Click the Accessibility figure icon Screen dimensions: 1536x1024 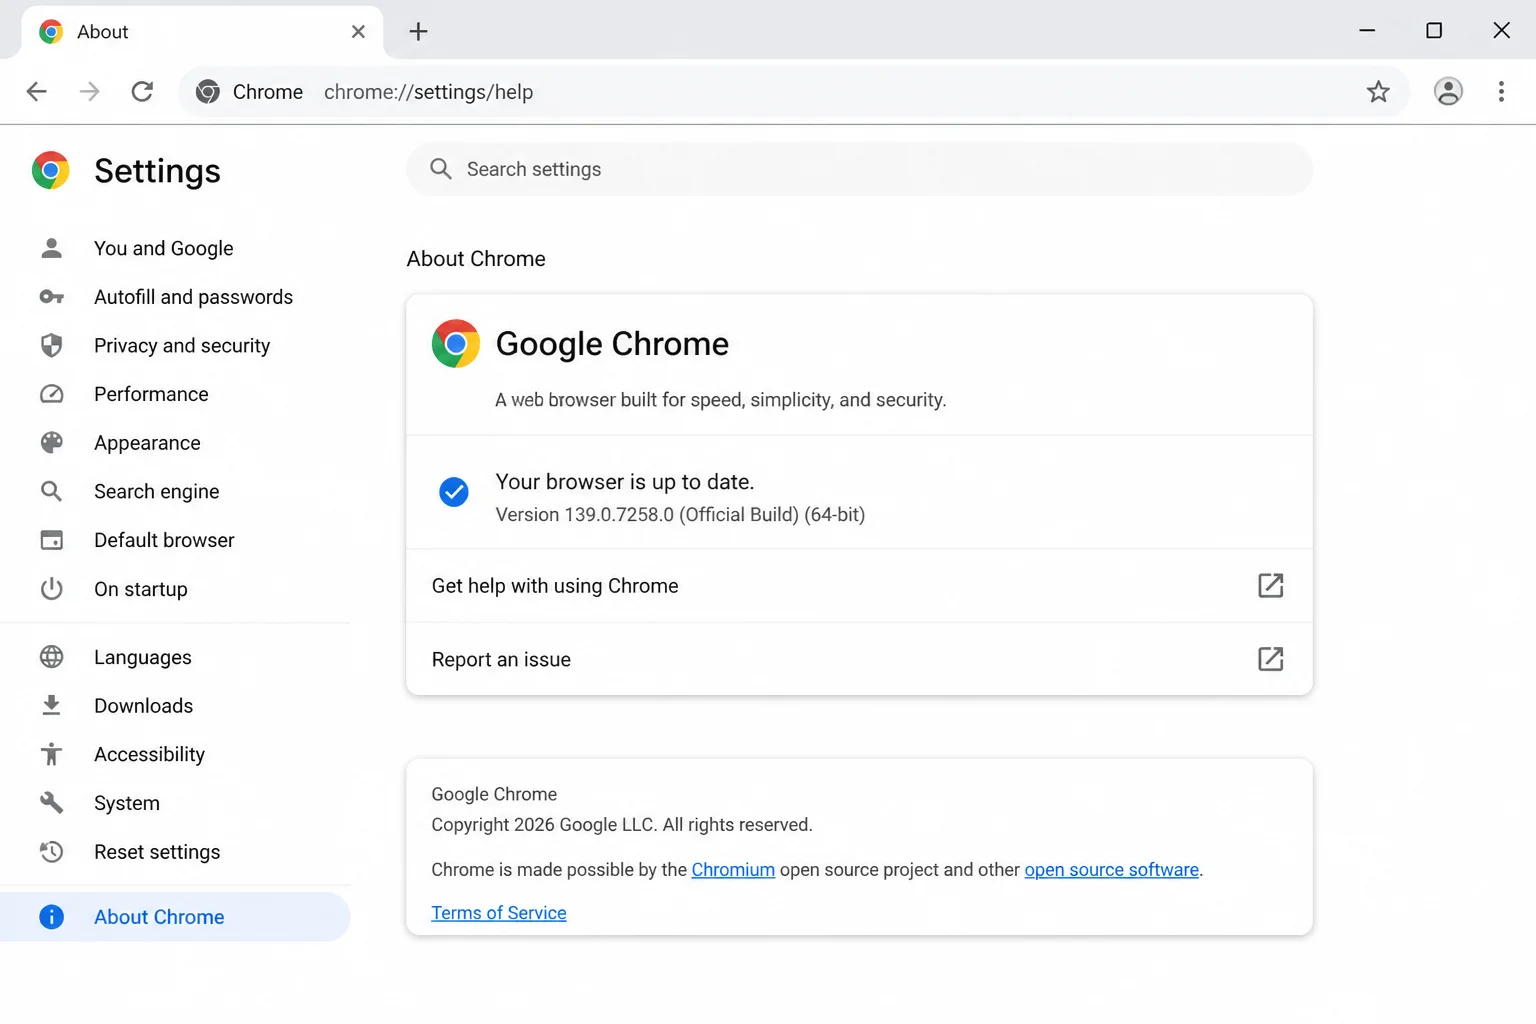[51, 754]
